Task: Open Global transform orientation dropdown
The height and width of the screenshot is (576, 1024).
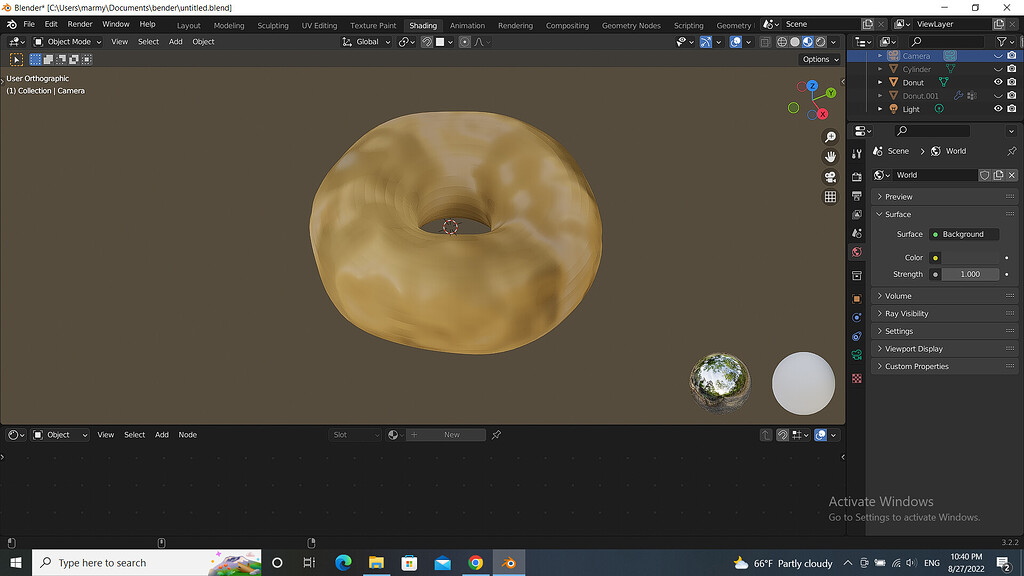Action: 366,42
